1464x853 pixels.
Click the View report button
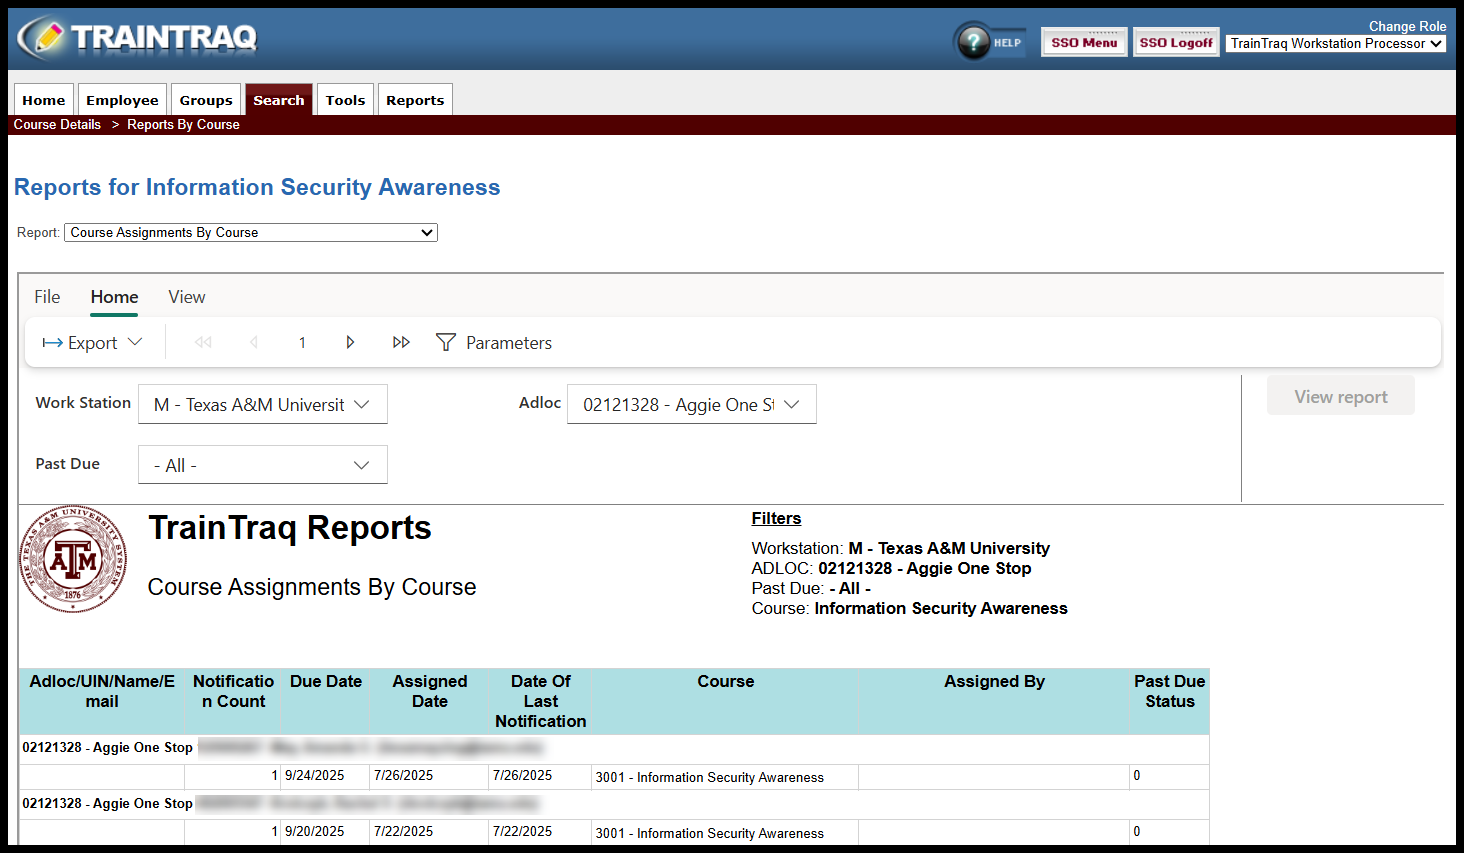[x=1340, y=397]
